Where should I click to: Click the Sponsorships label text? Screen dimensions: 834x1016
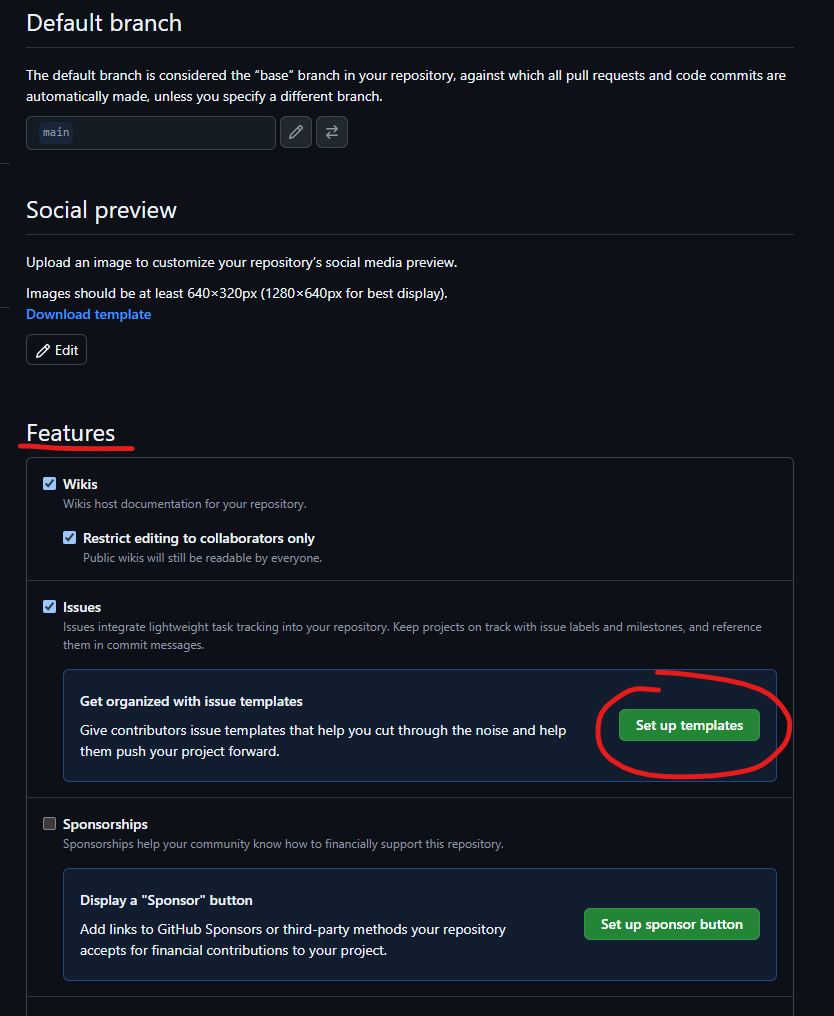tap(106, 824)
